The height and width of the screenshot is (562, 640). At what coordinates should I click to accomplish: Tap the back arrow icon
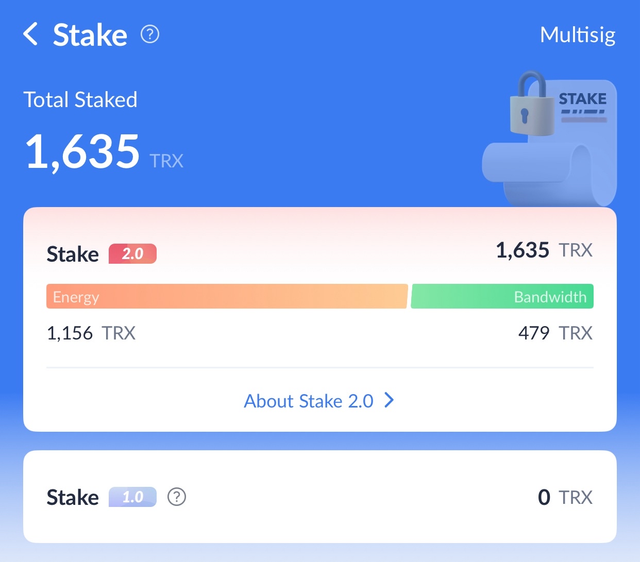31,35
